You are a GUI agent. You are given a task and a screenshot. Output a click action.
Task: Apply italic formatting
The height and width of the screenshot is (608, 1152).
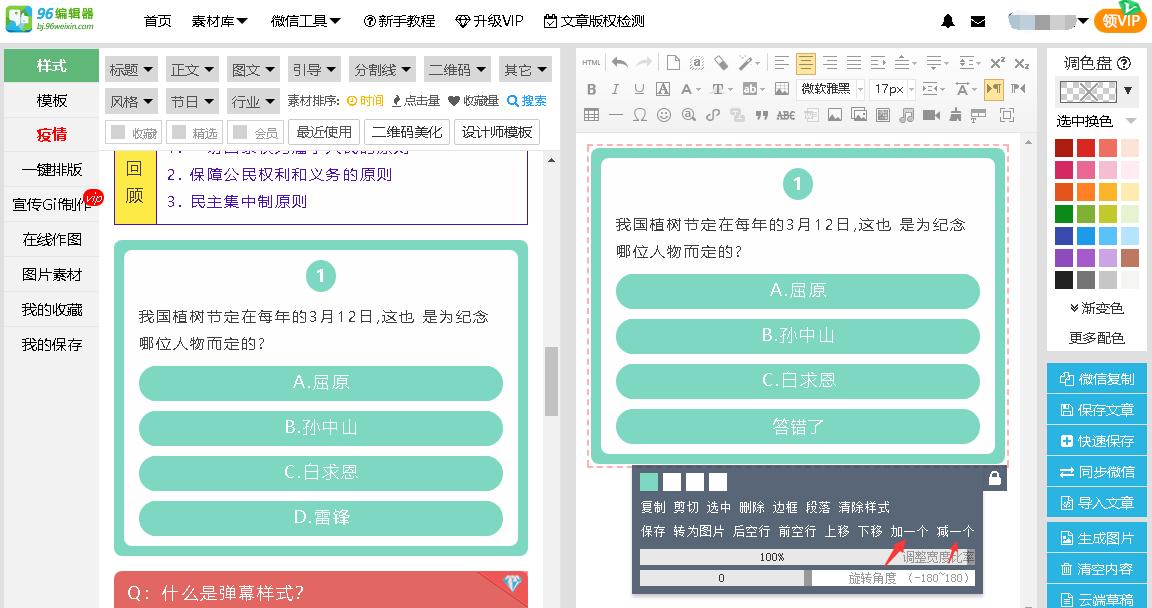[615, 89]
